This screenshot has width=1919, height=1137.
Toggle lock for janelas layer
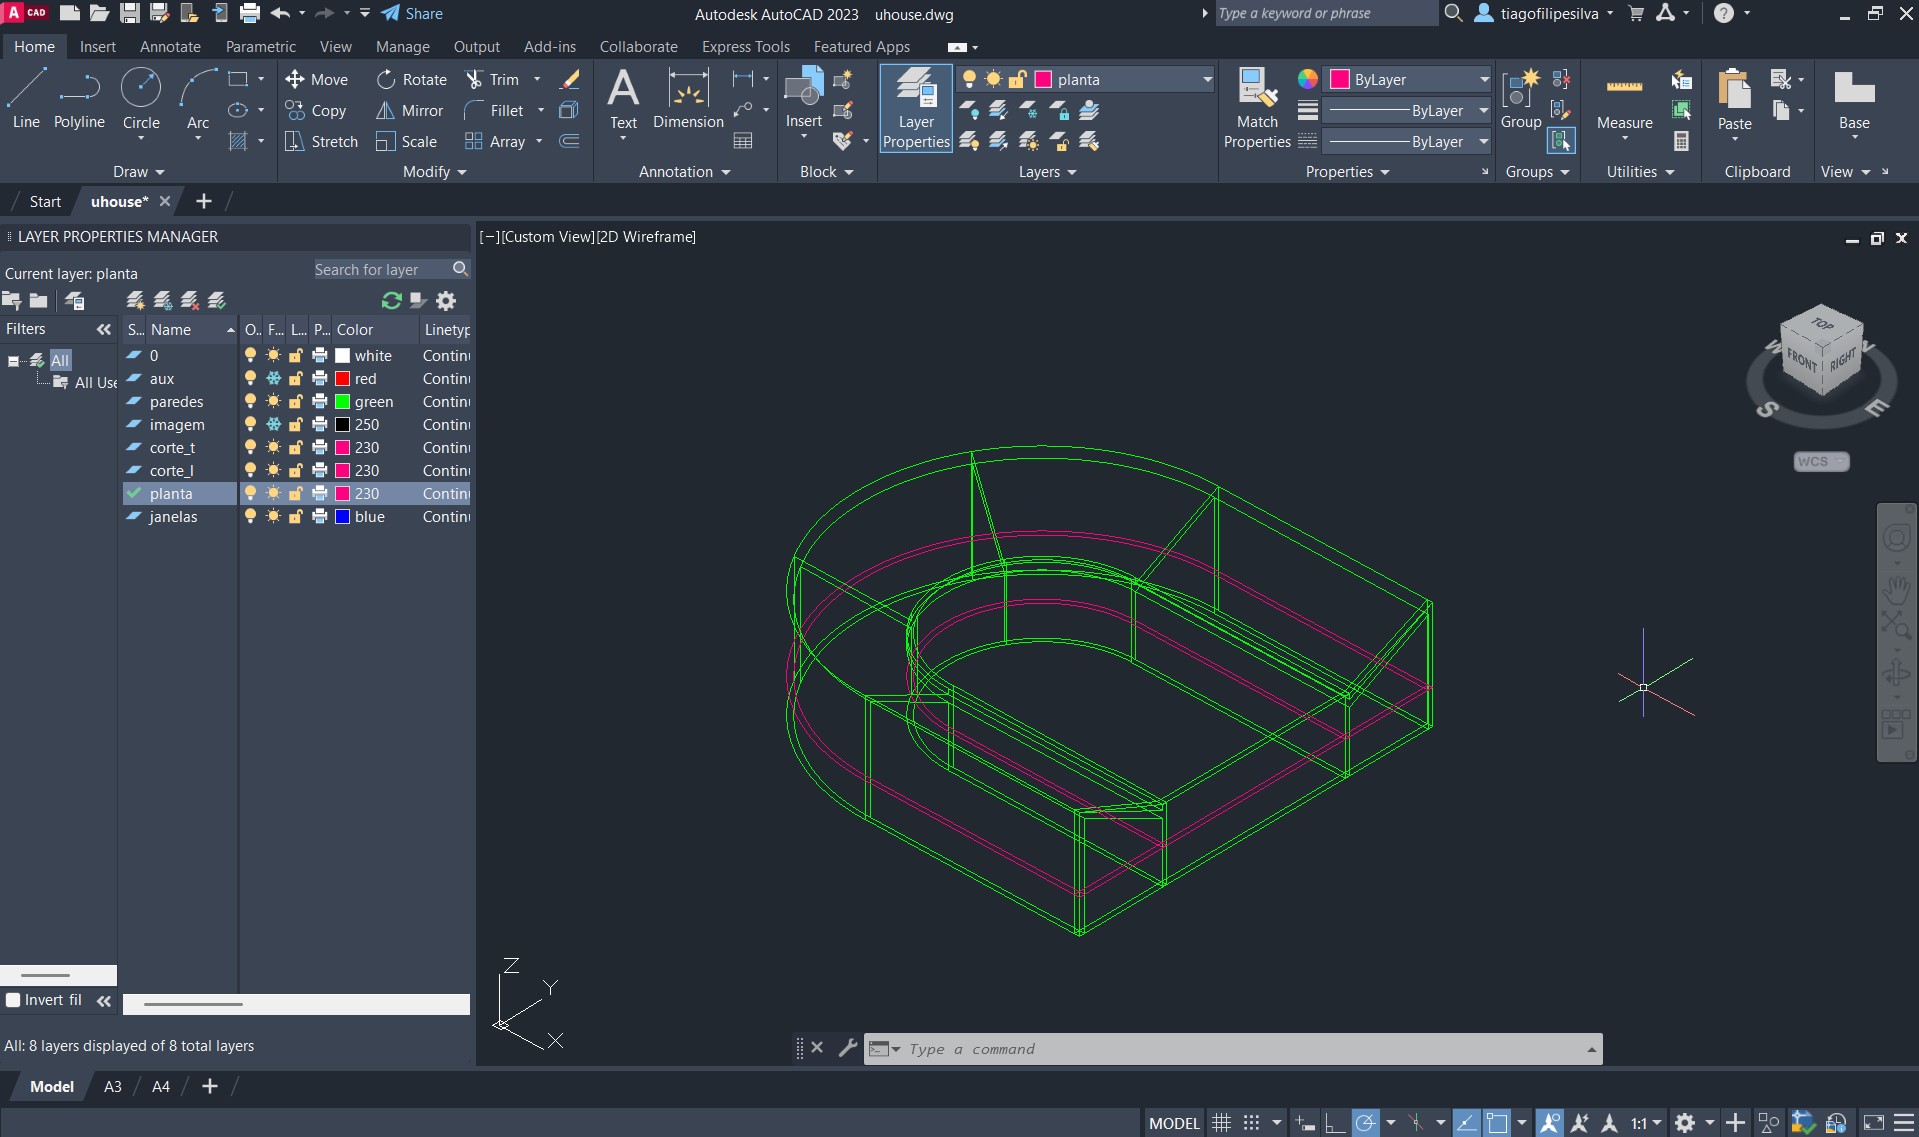click(x=296, y=517)
